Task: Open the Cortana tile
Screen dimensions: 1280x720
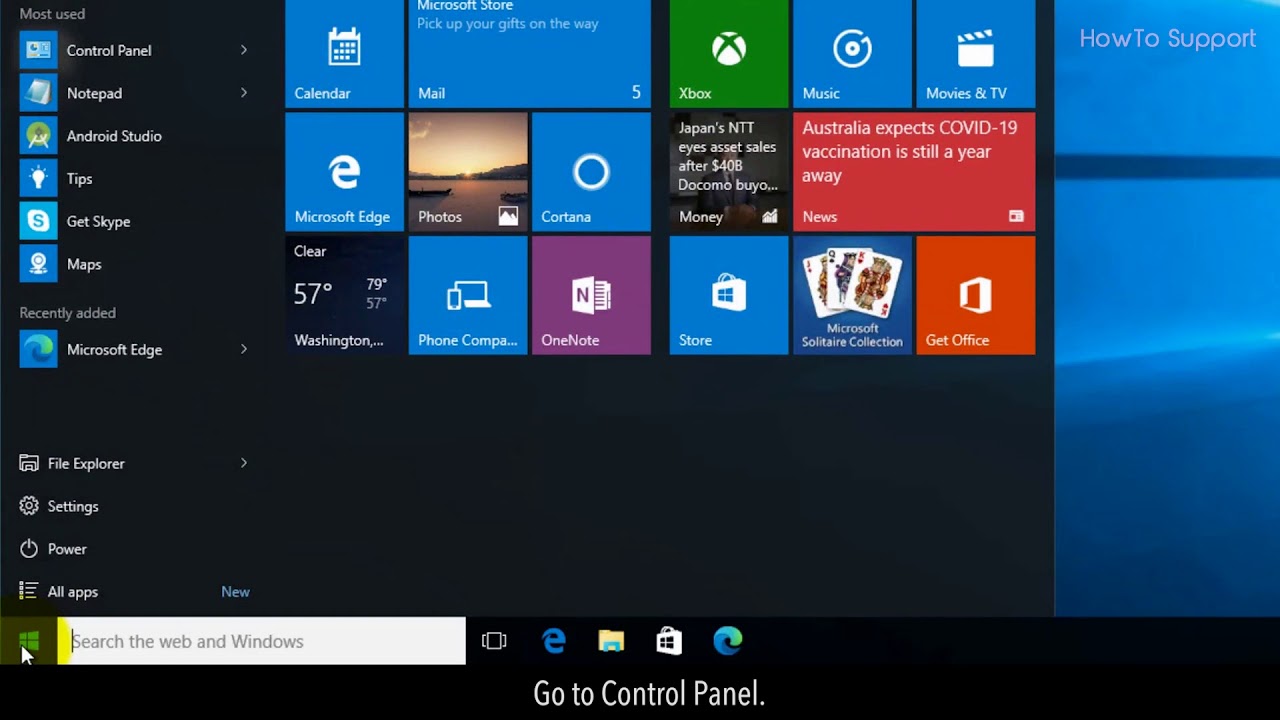Action: (591, 172)
